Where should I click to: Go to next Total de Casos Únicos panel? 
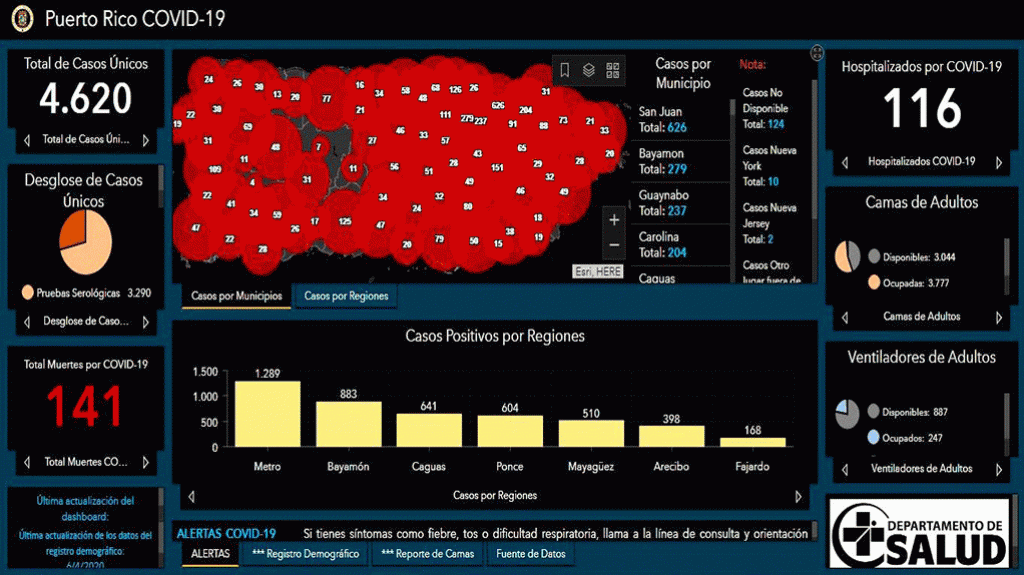click(x=145, y=140)
